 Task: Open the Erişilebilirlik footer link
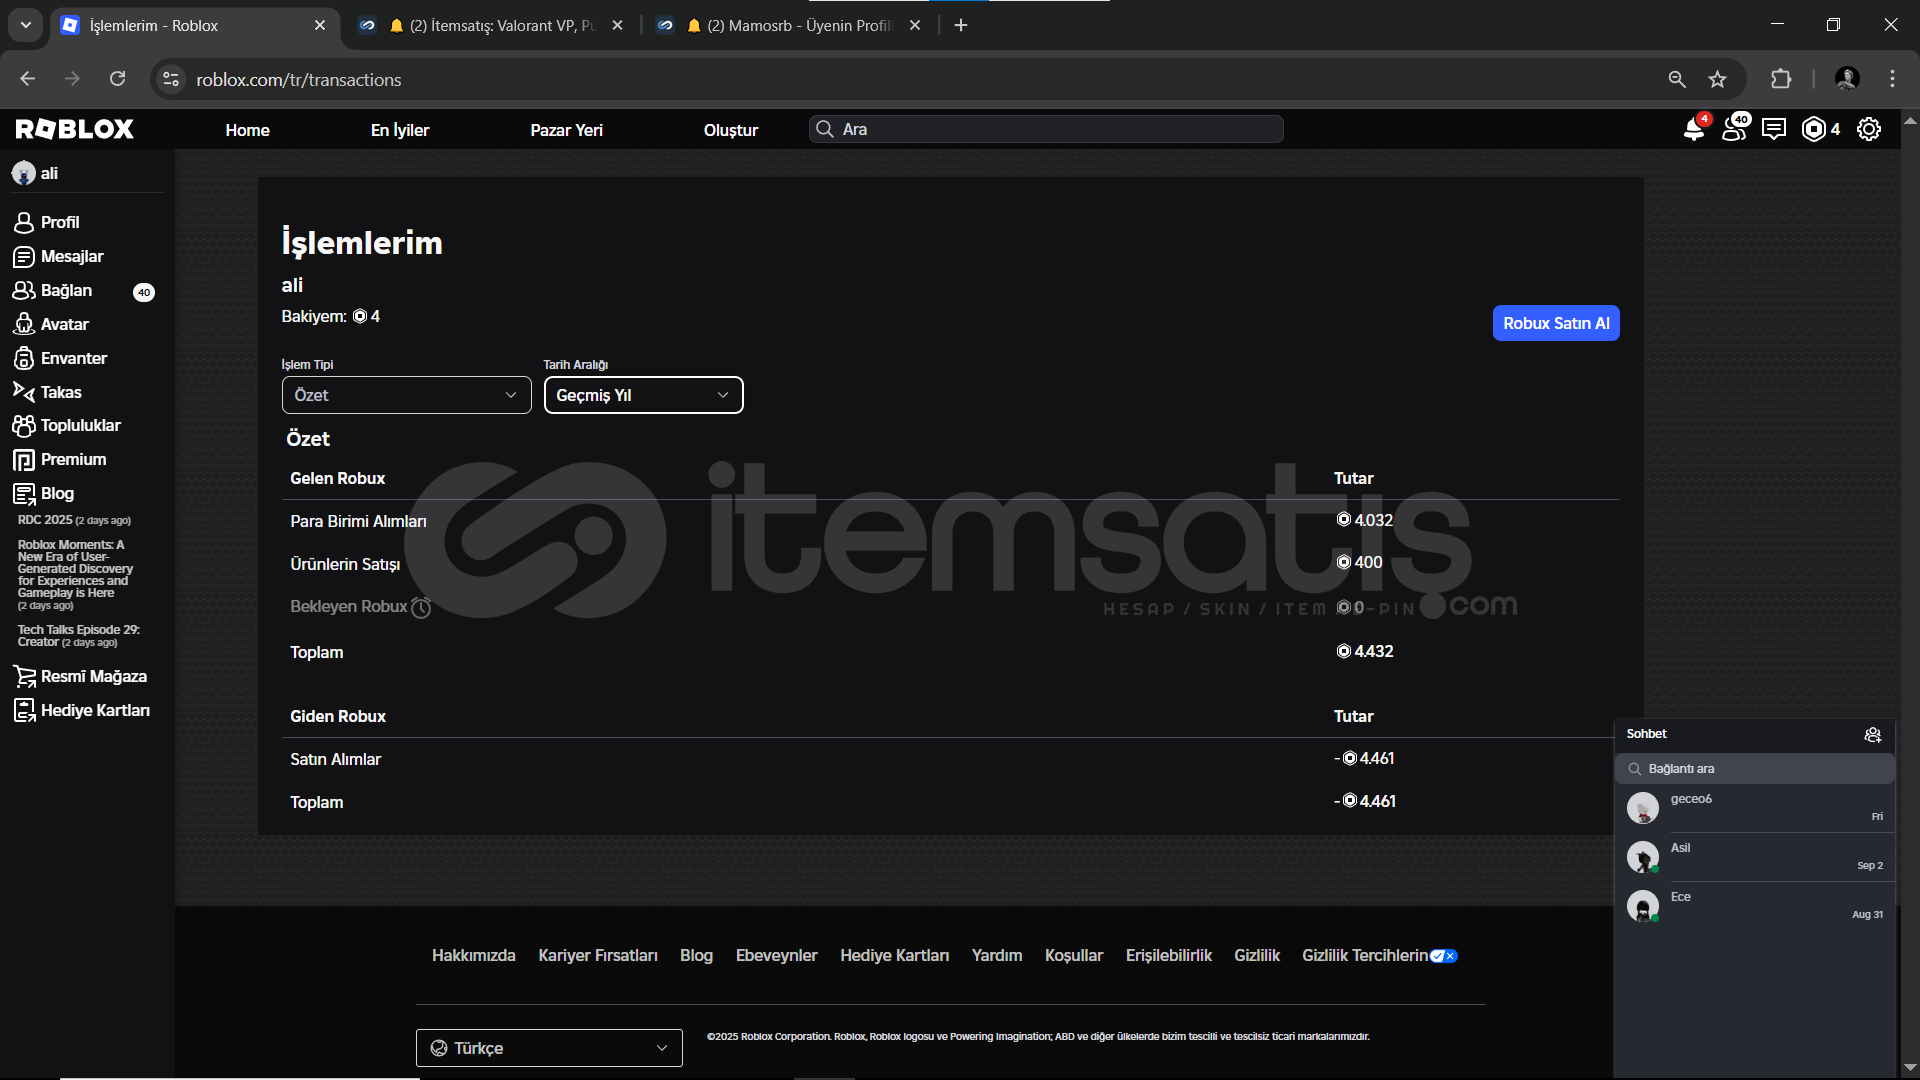(x=1169, y=956)
